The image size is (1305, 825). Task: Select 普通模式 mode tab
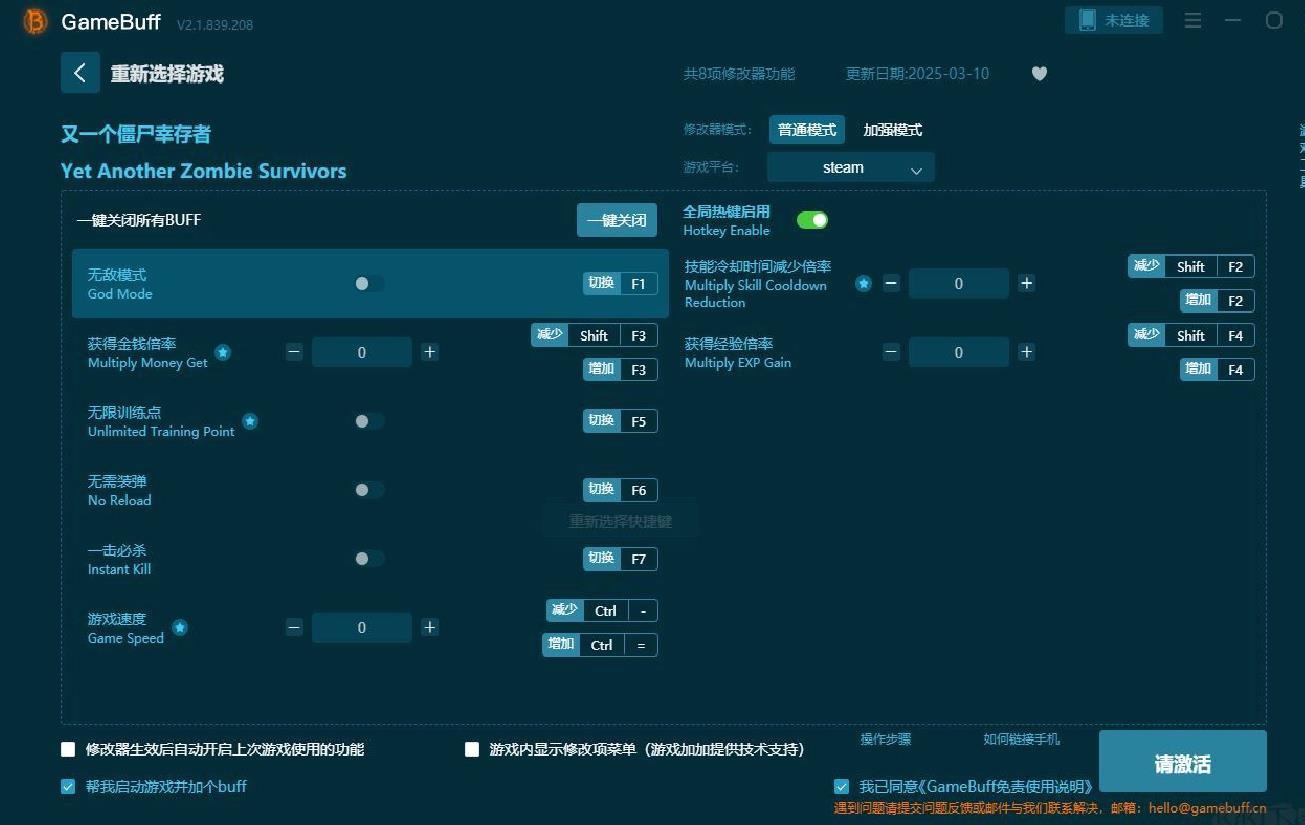(807, 130)
